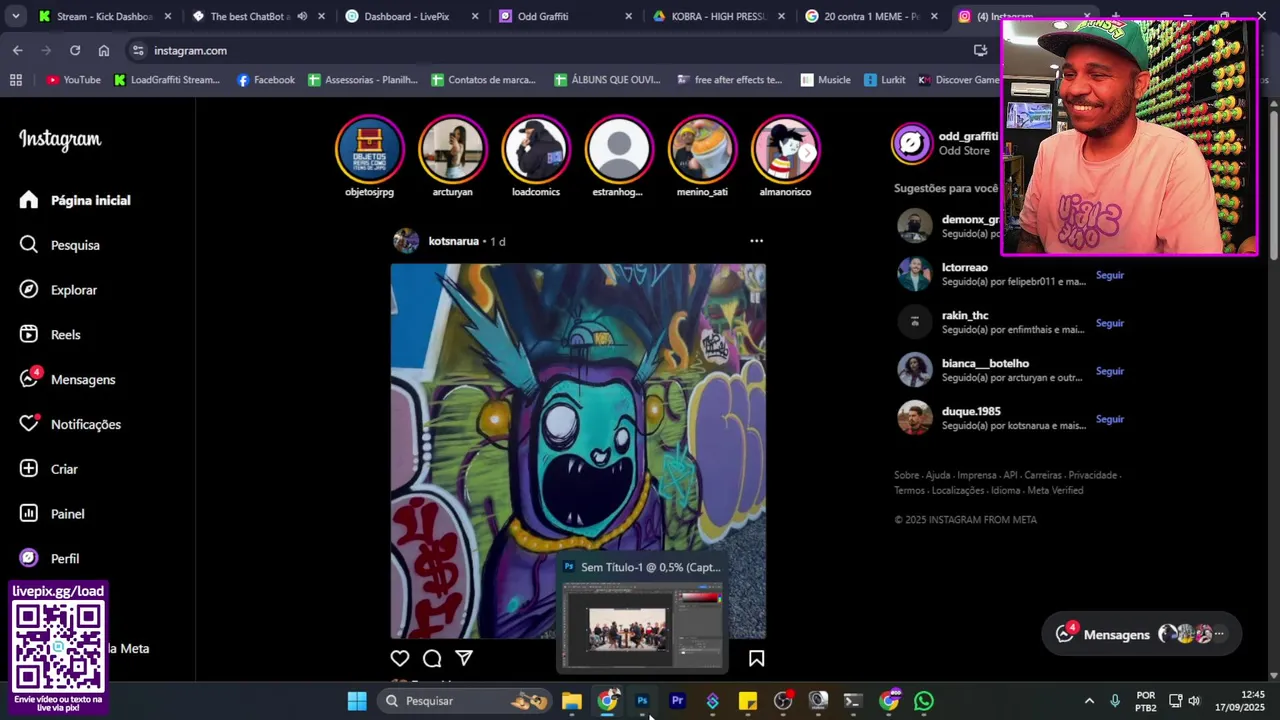Switch to Stream - Kick Dashboard tab

103,16
